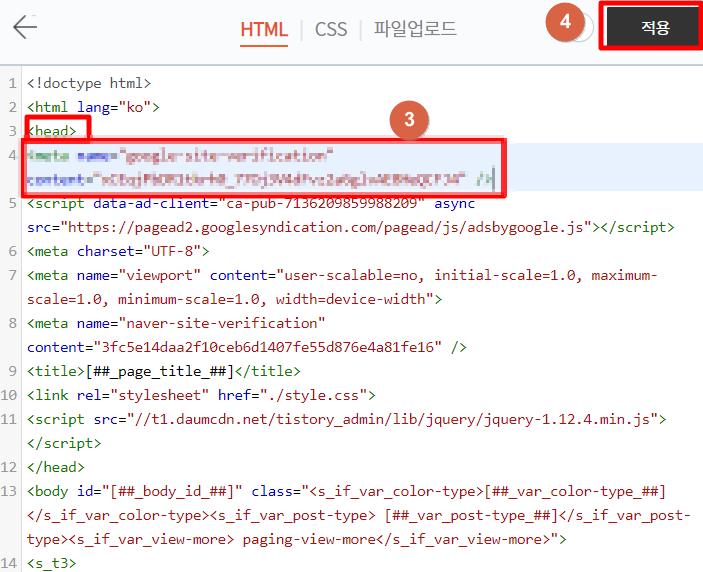Select line number 9 in the gutter
703x572 pixels.
12,372
